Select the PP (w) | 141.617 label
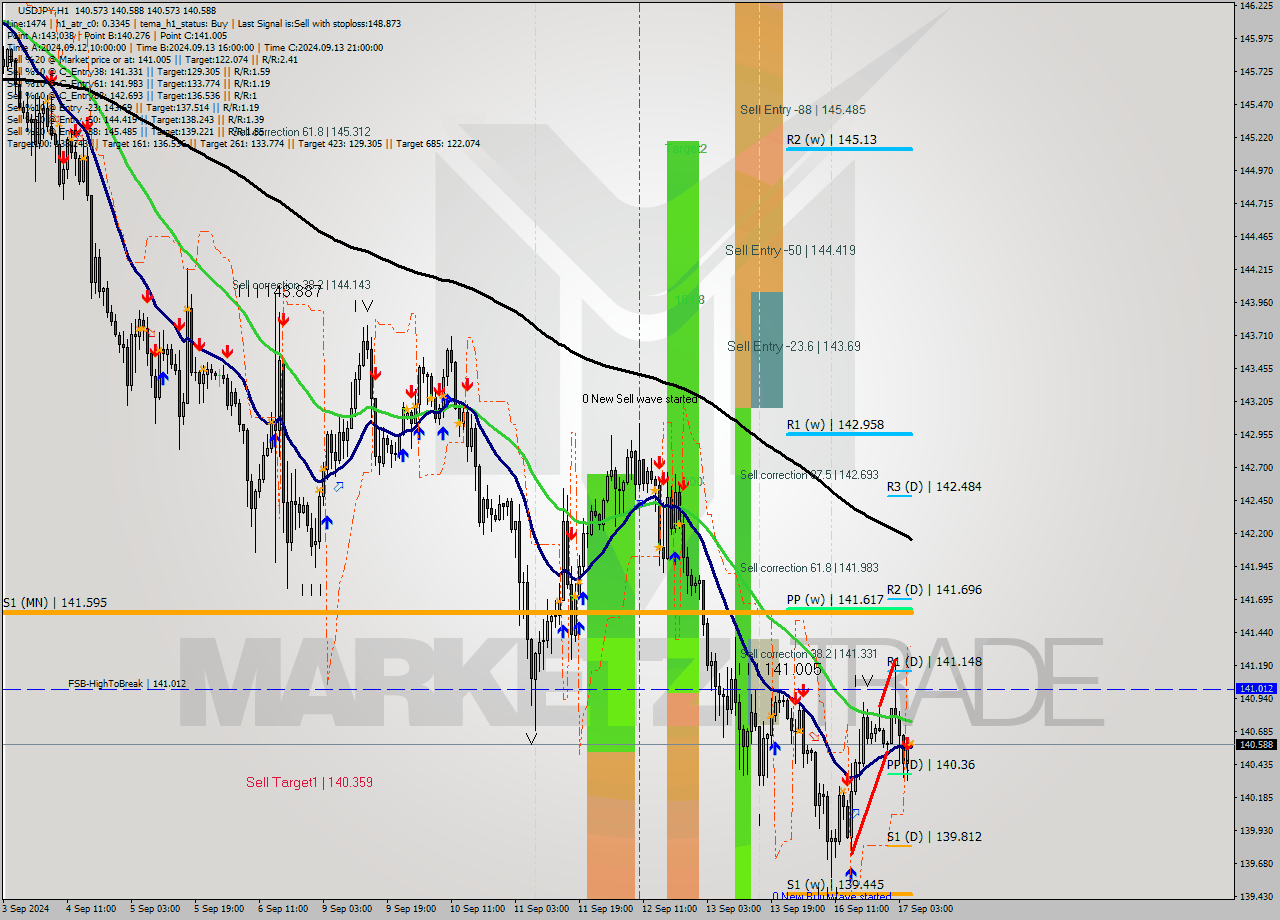The height and width of the screenshot is (920, 1280). [835, 599]
